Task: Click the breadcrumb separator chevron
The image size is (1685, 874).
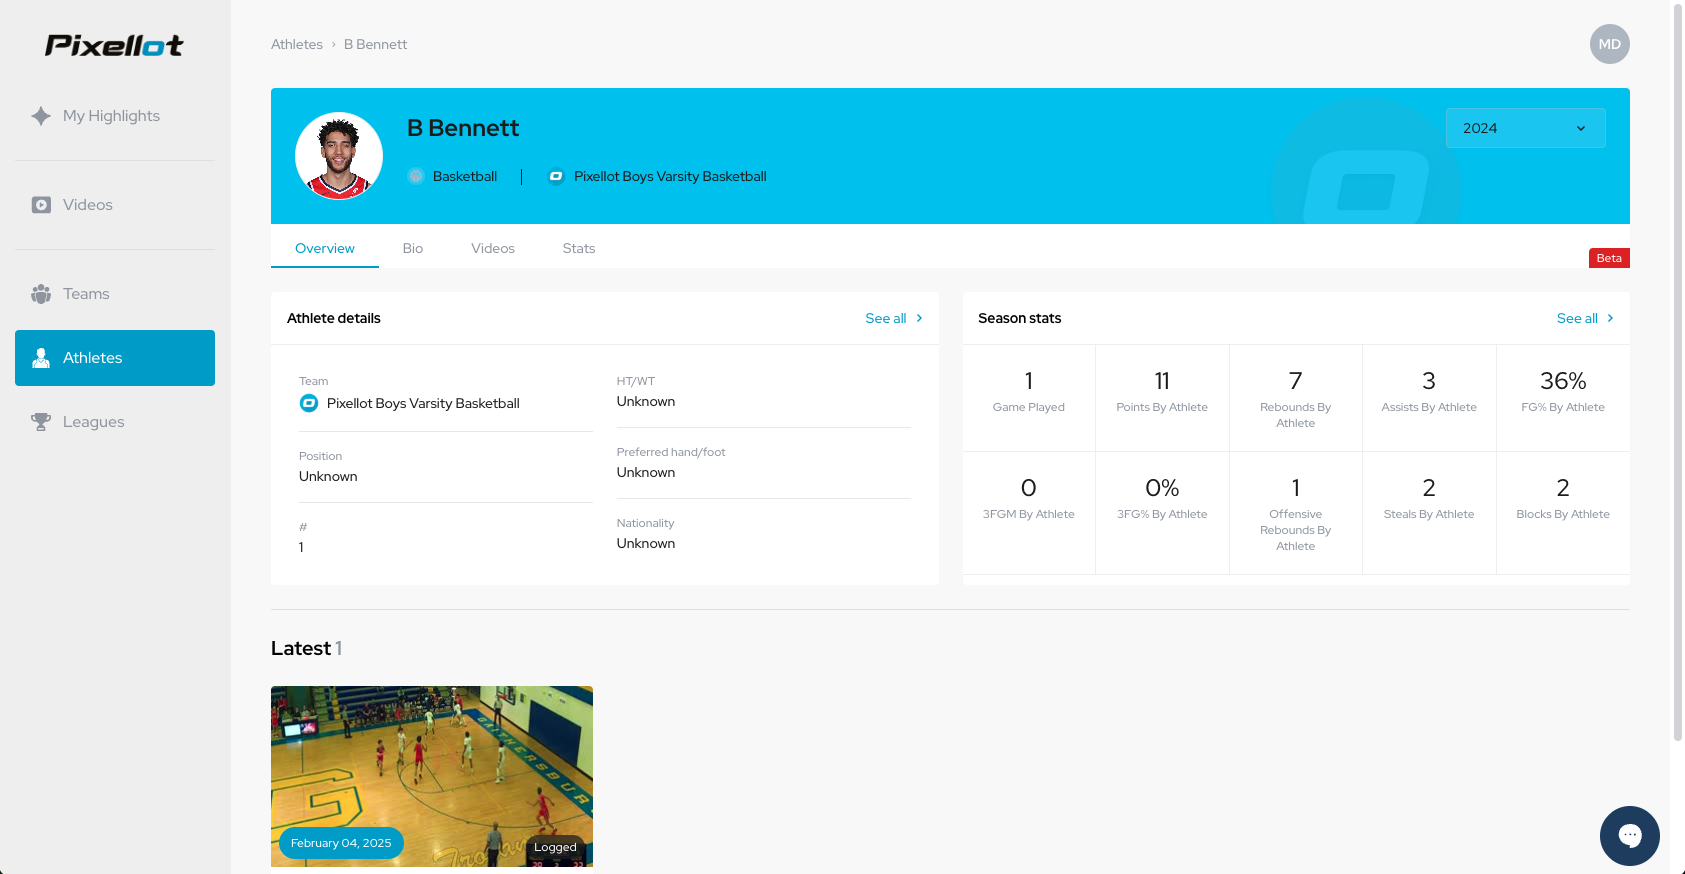Action: click(333, 45)
